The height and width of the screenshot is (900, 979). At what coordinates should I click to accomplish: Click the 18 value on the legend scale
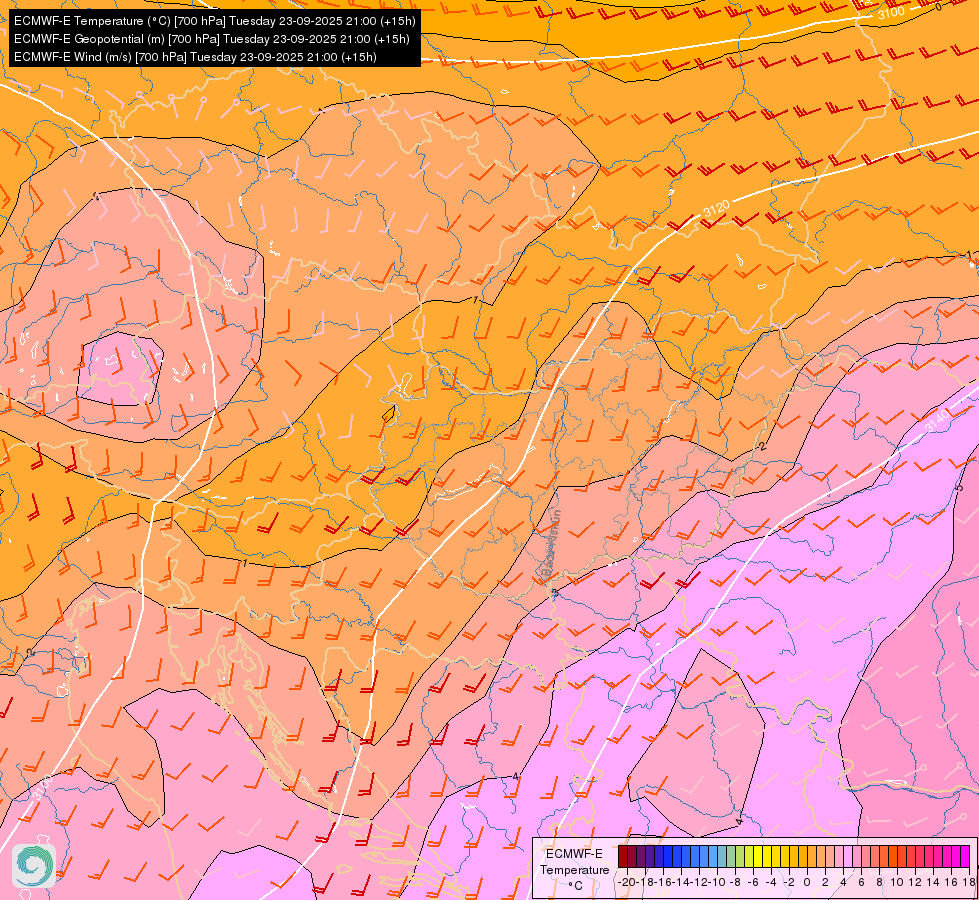pyautogui.click(x=969, y=883)
